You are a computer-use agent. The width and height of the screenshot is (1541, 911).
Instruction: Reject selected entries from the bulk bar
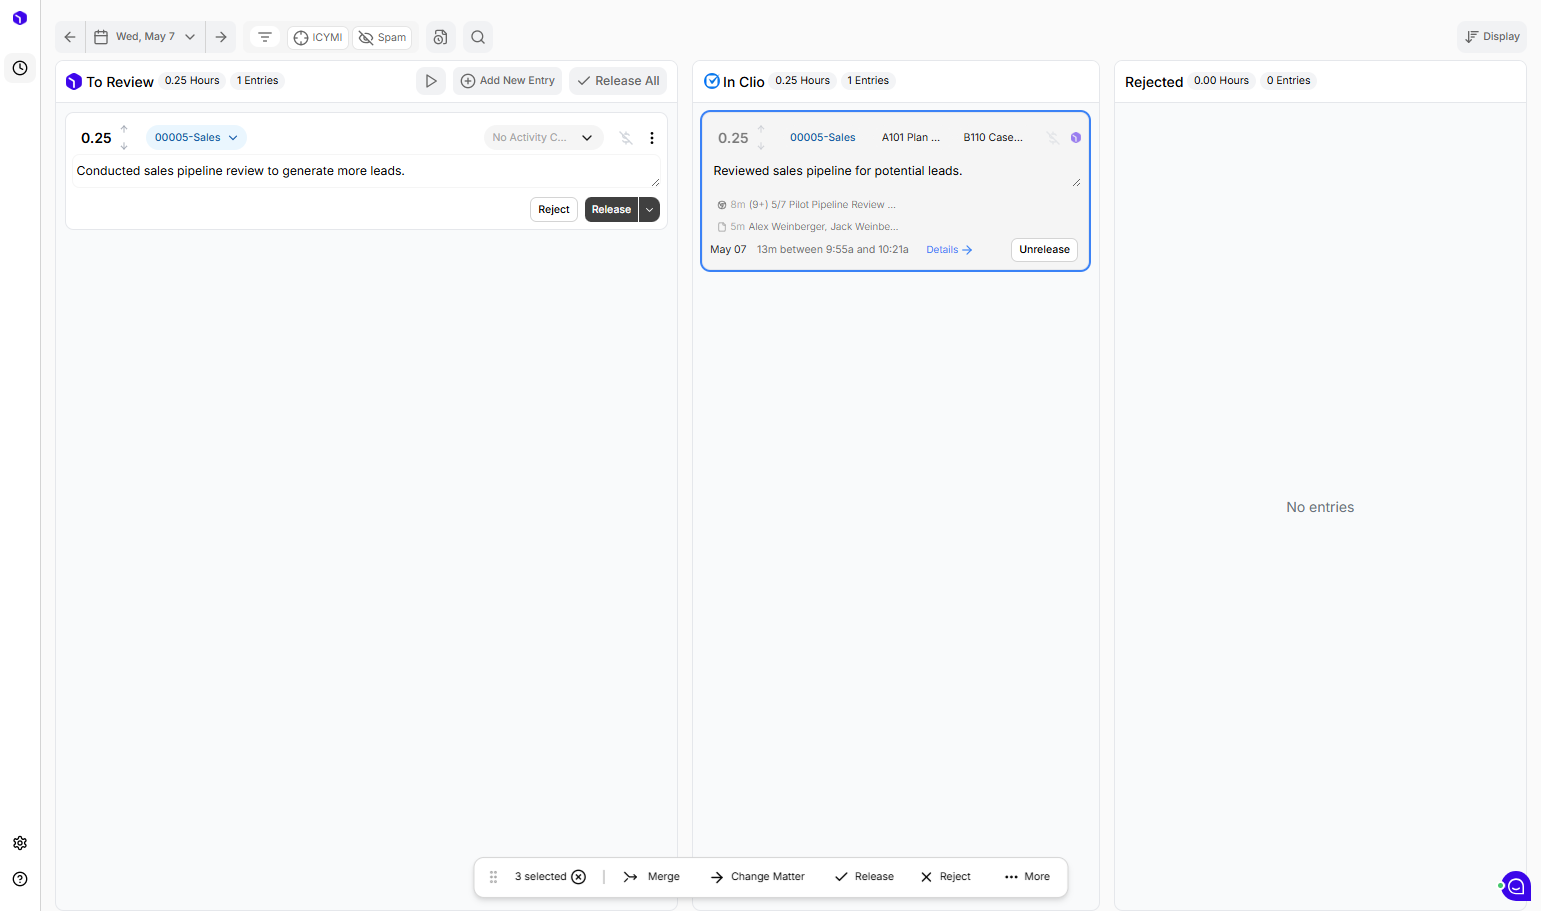[x=946, y=877]
